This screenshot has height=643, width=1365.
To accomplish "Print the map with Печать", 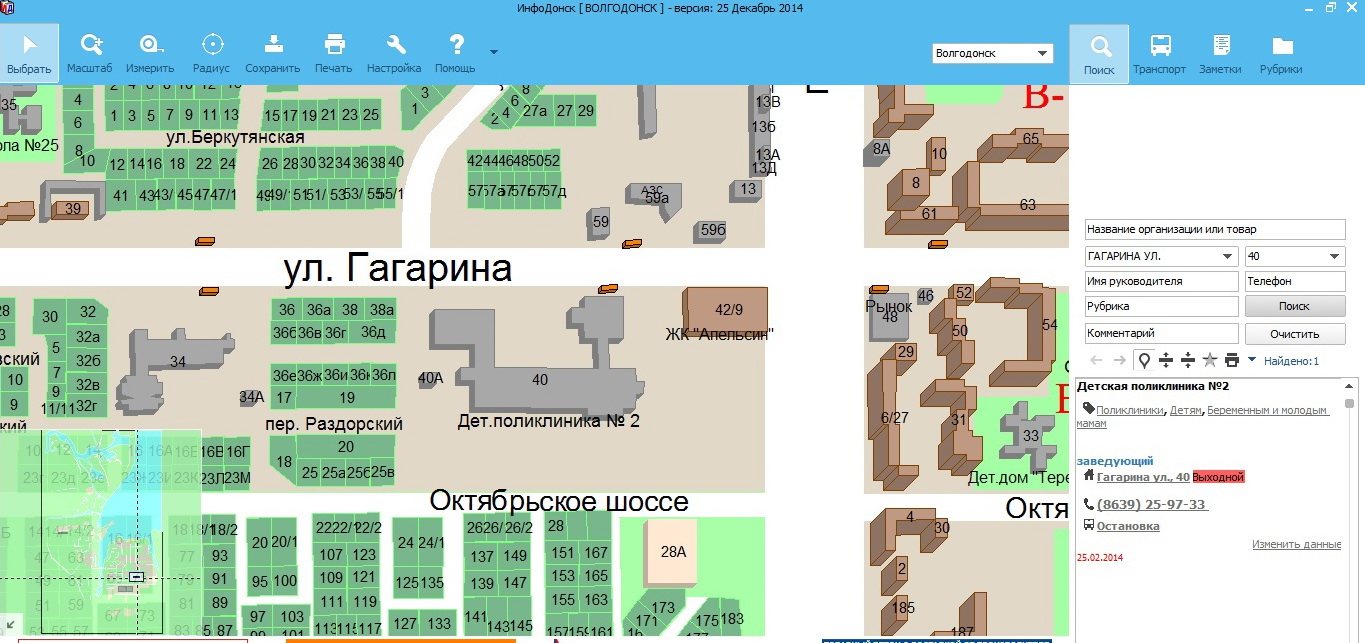I will point(333,54).
